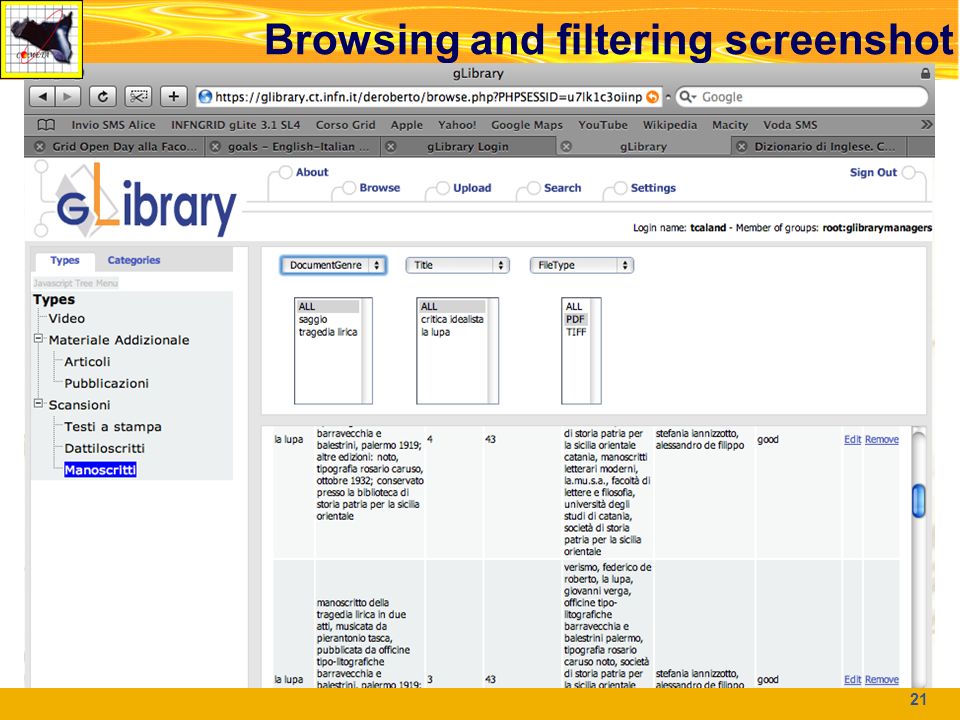Open the Invio SMS Alice bookmark

point(113,125)
